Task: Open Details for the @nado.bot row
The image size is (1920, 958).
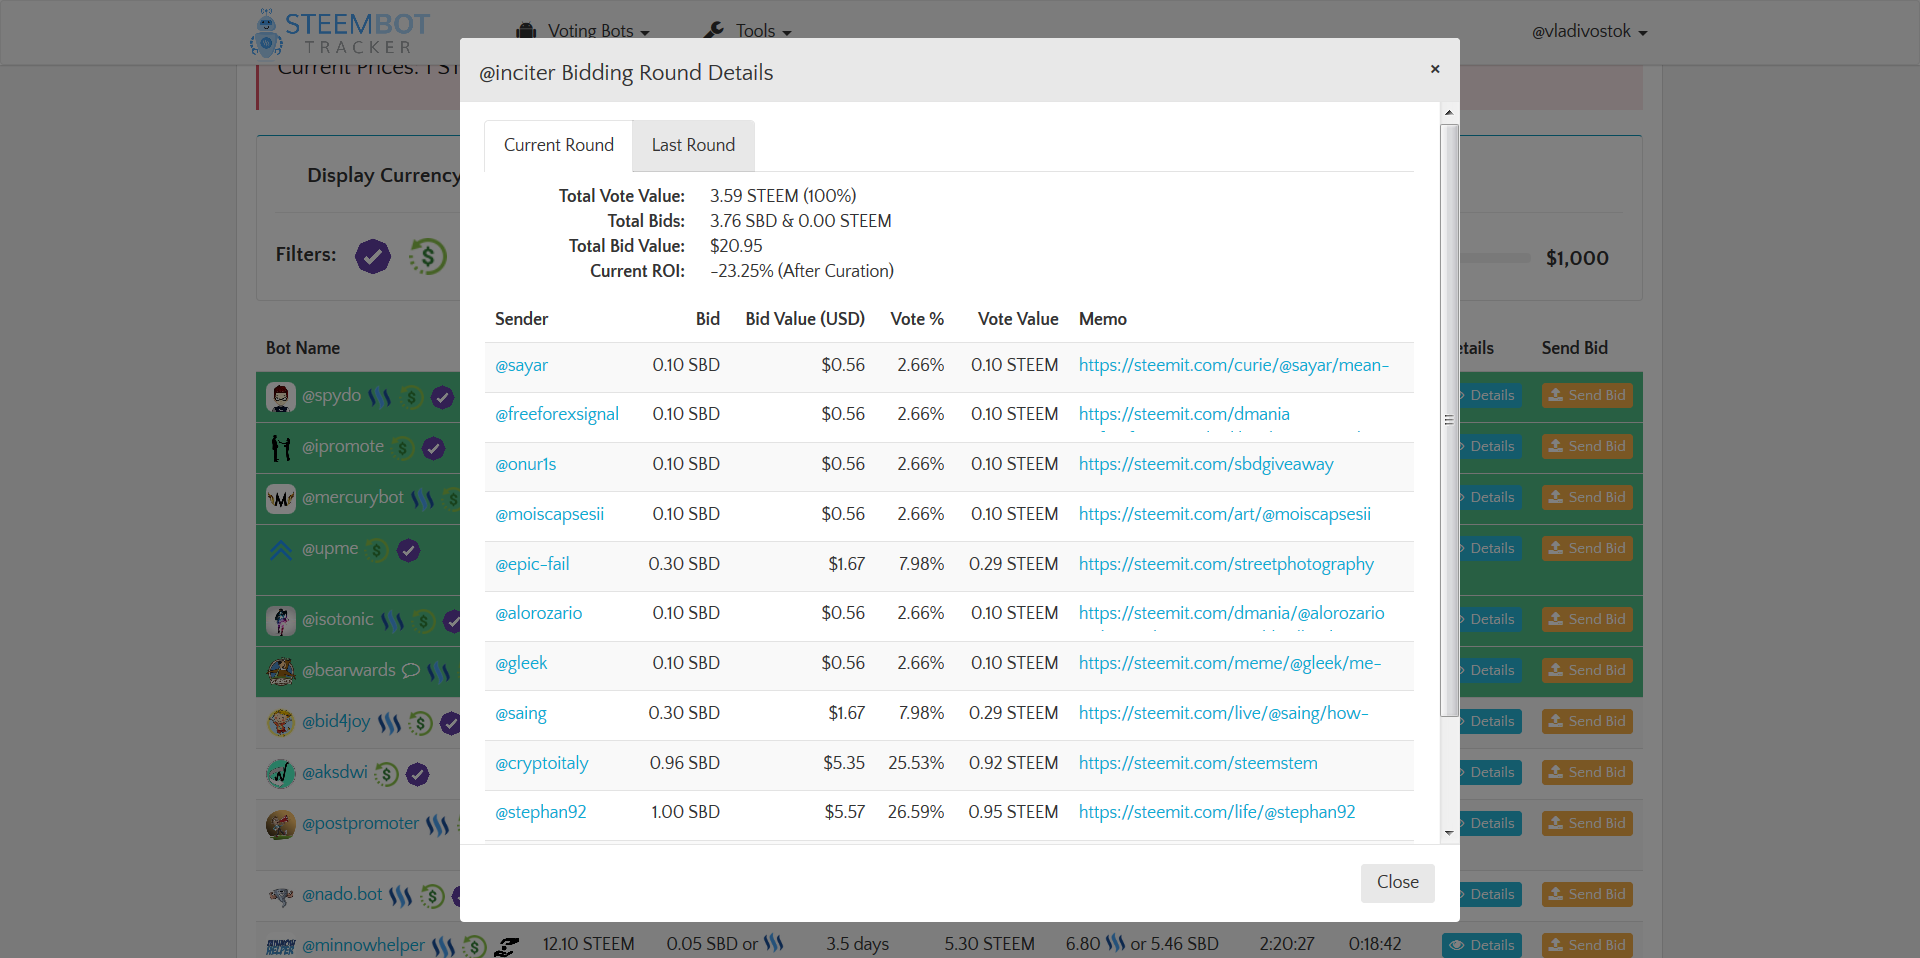Action: pos(1490,895)
